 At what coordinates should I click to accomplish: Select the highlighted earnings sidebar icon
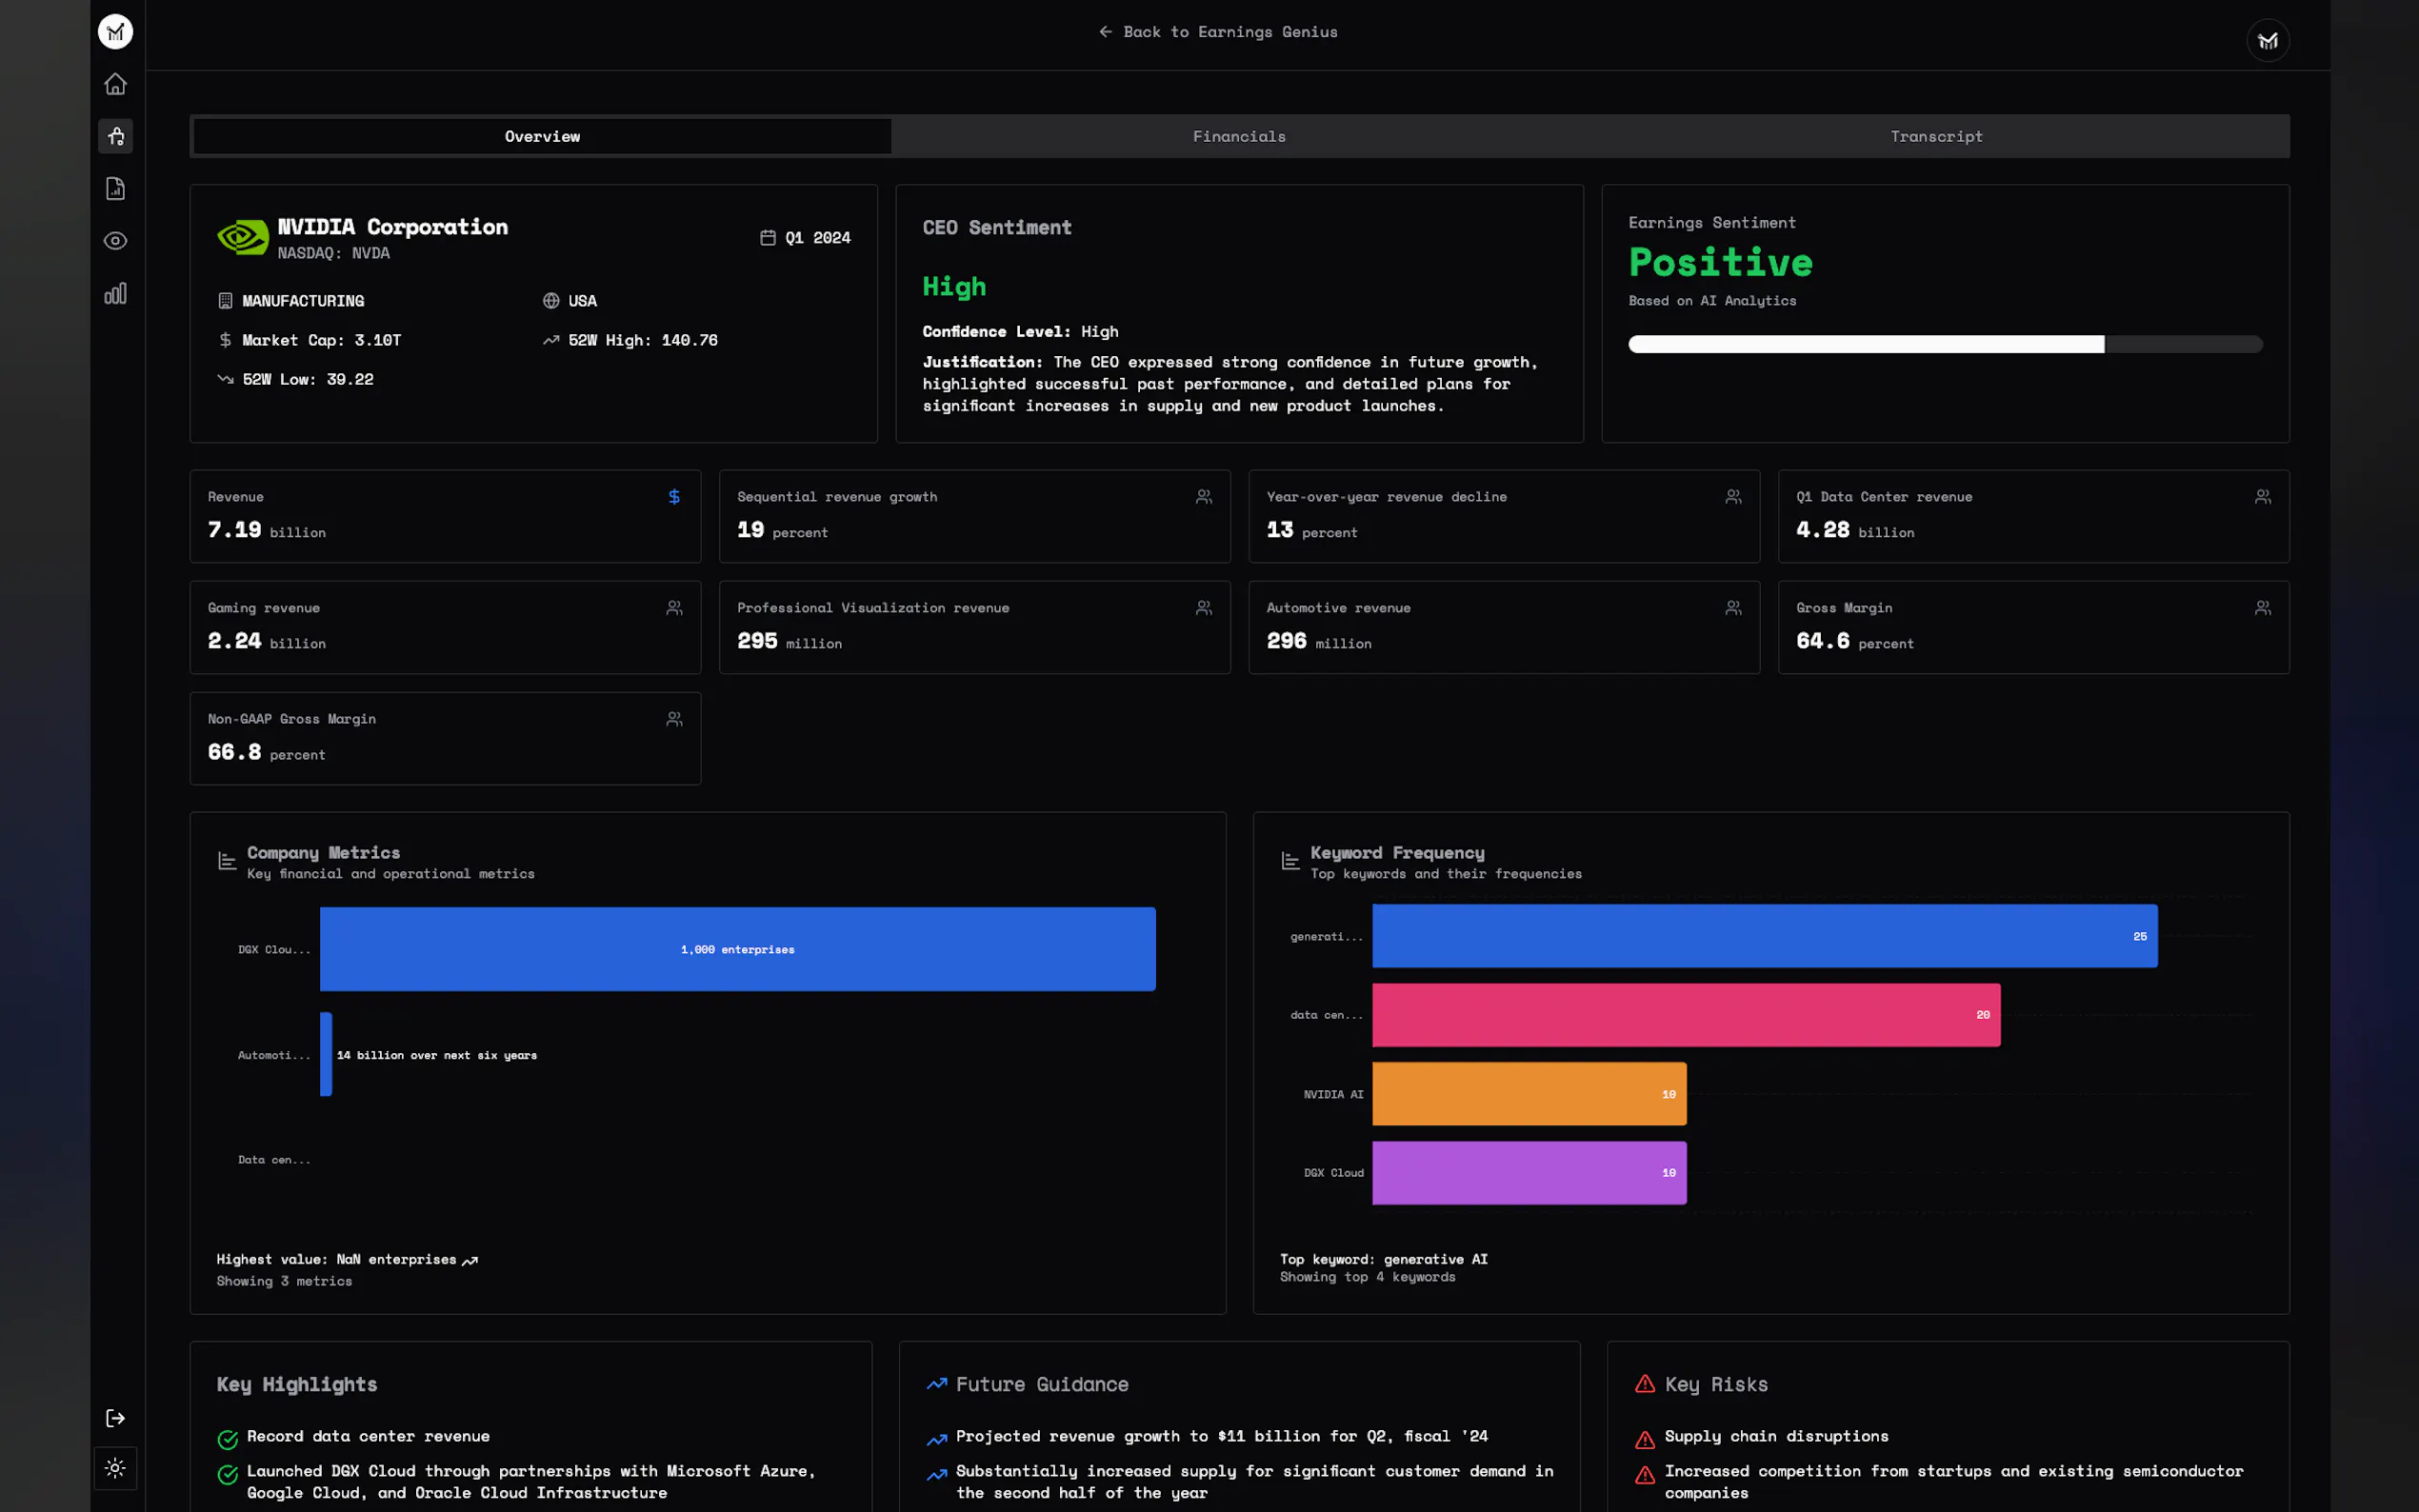pos(115,136)
